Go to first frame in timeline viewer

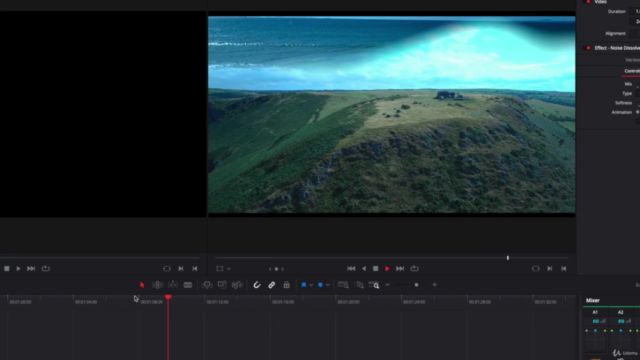(351, 269)
